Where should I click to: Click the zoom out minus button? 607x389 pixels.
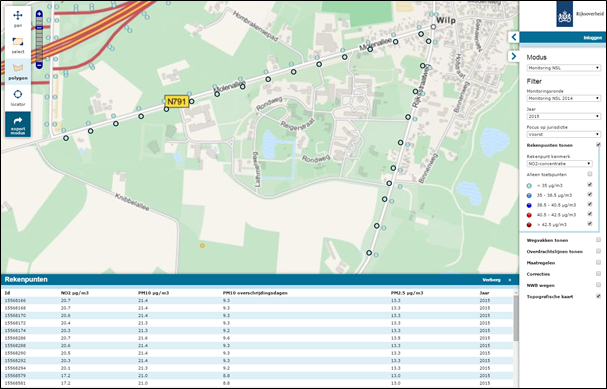[x=39, y=65]
